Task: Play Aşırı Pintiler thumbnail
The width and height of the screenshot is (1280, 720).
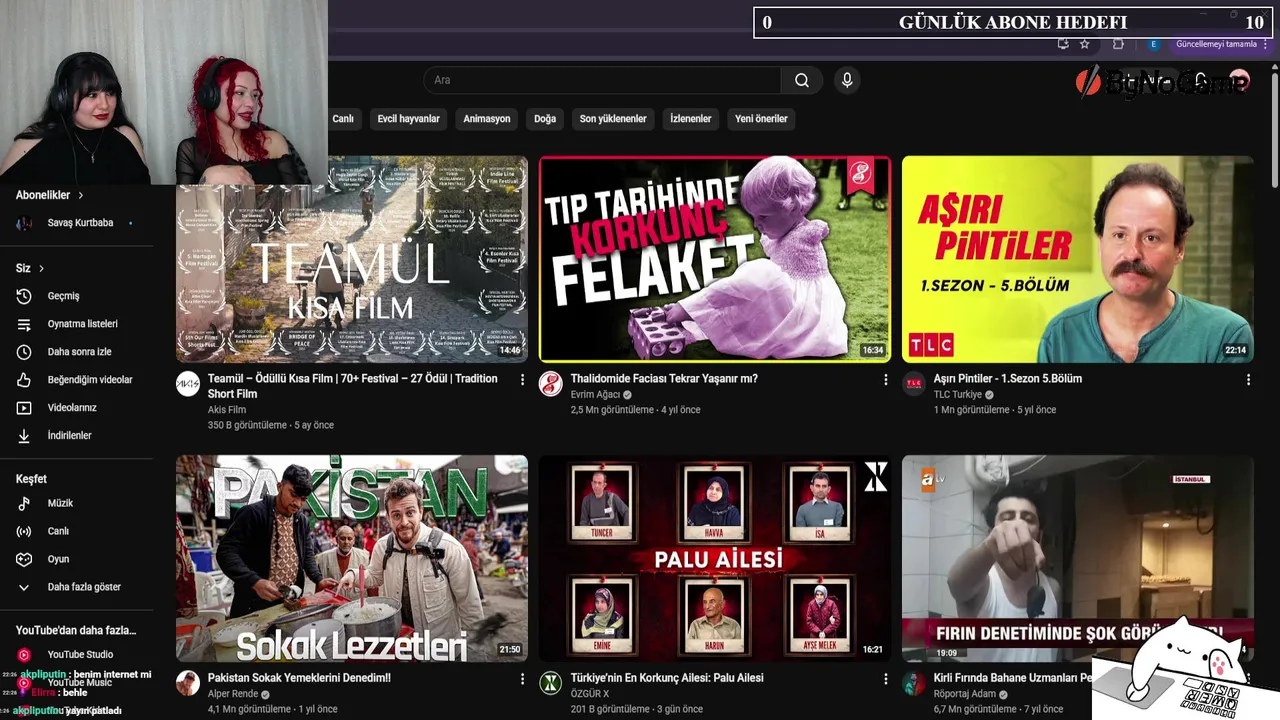Action: pyautogui.click(x=1077, y=259)
